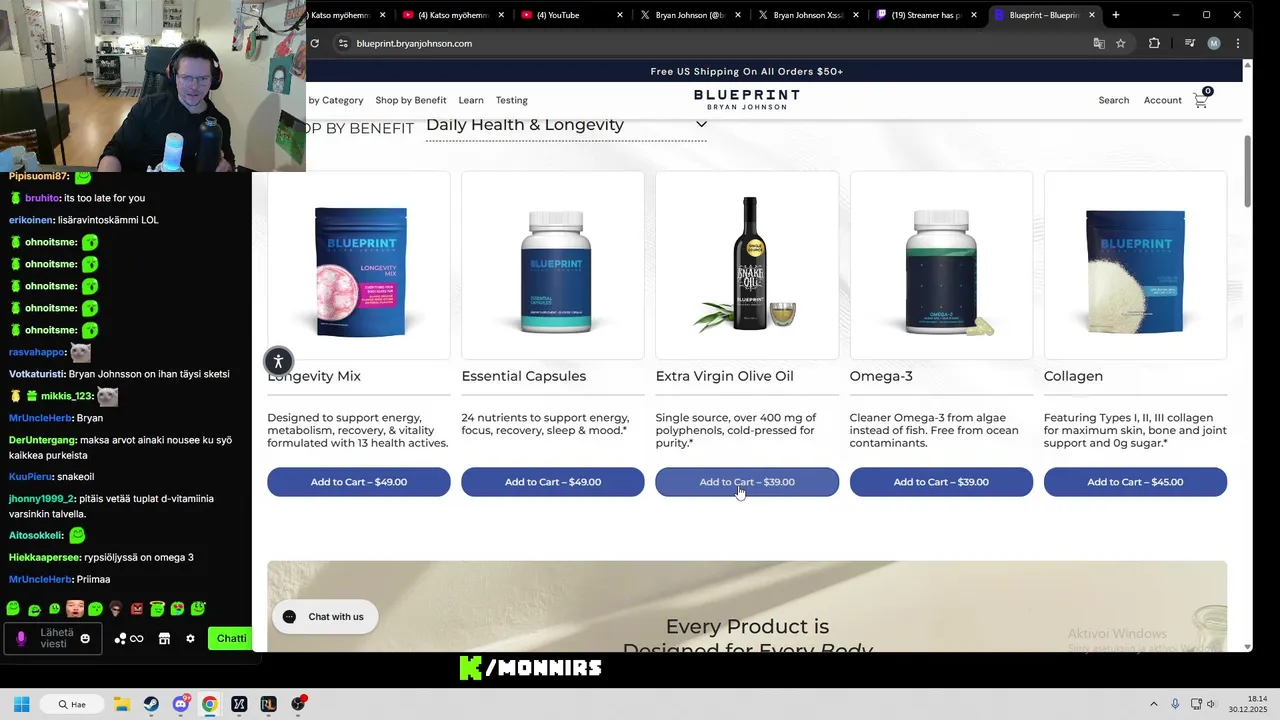Add Collagen to cart
Viewport: 1280px width, 720px height.
point(1135,482)
